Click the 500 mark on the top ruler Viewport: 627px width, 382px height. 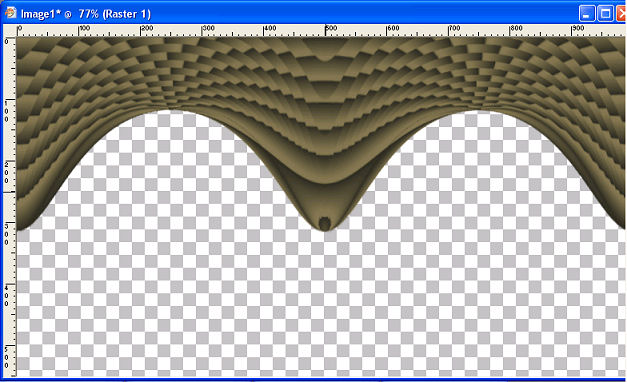(331, 28)
